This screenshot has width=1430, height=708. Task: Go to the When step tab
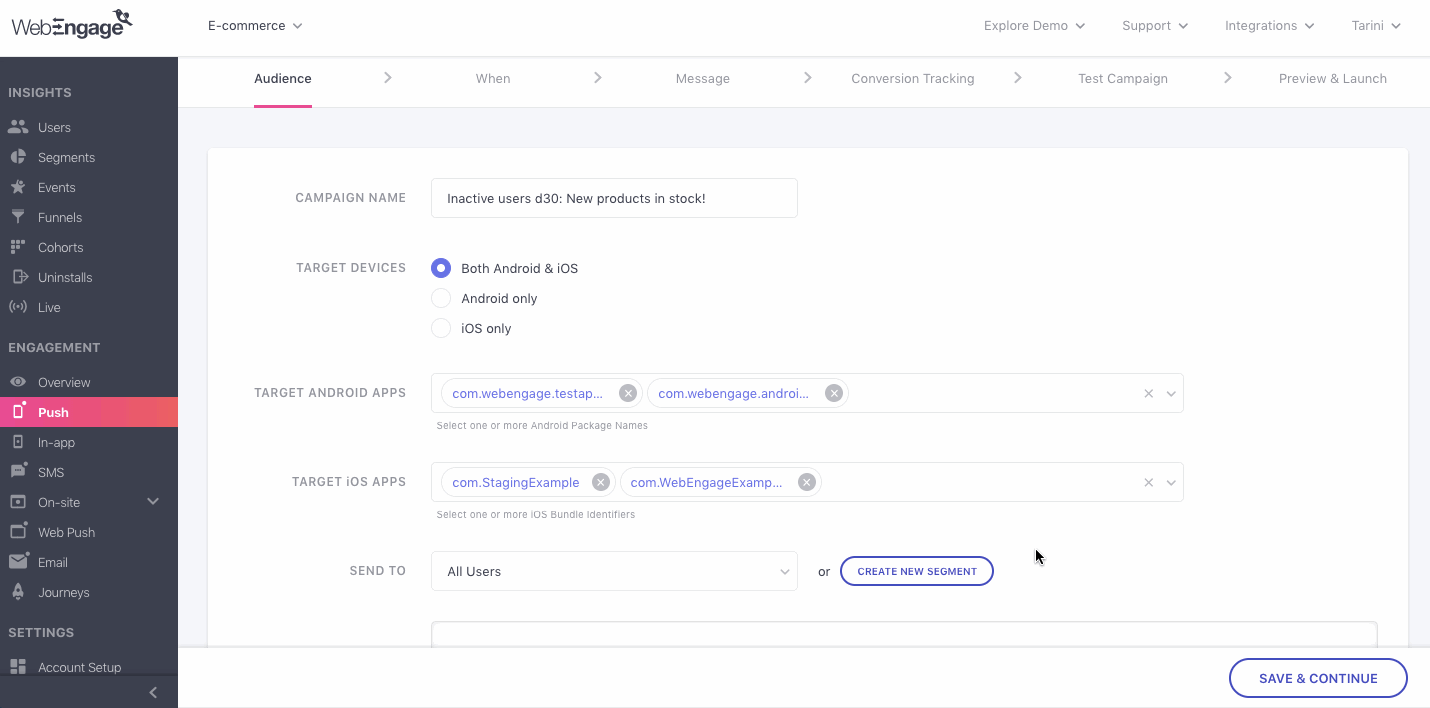[x=493, y=79]
